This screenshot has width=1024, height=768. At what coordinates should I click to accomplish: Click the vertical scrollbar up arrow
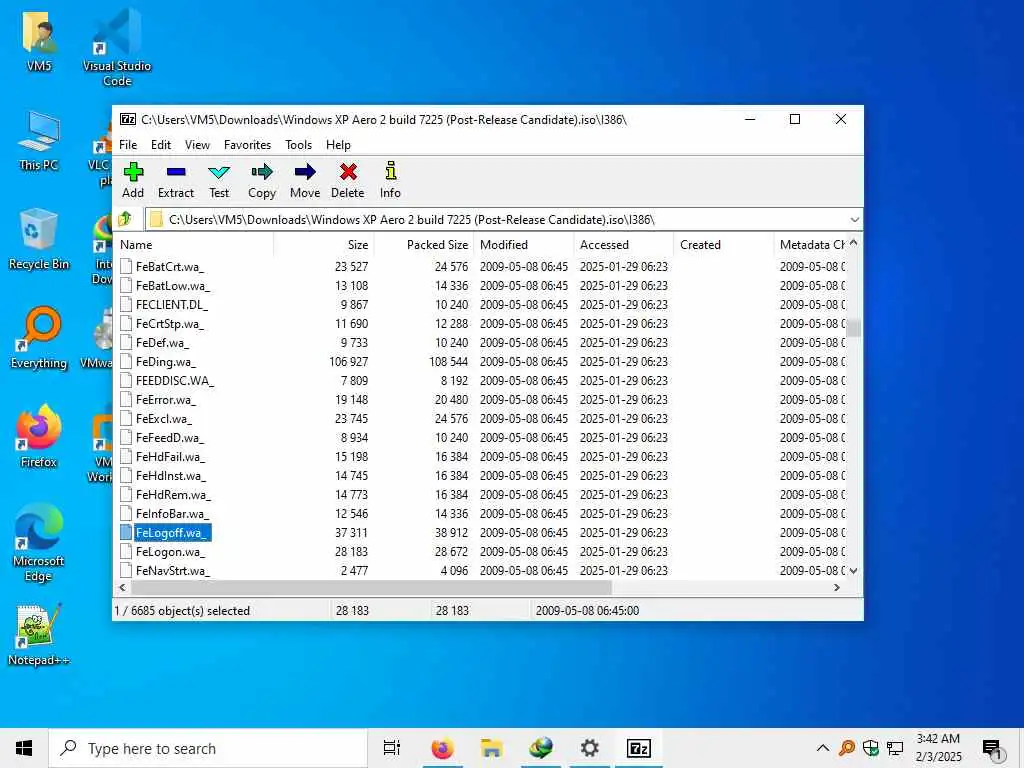point(854,243)
